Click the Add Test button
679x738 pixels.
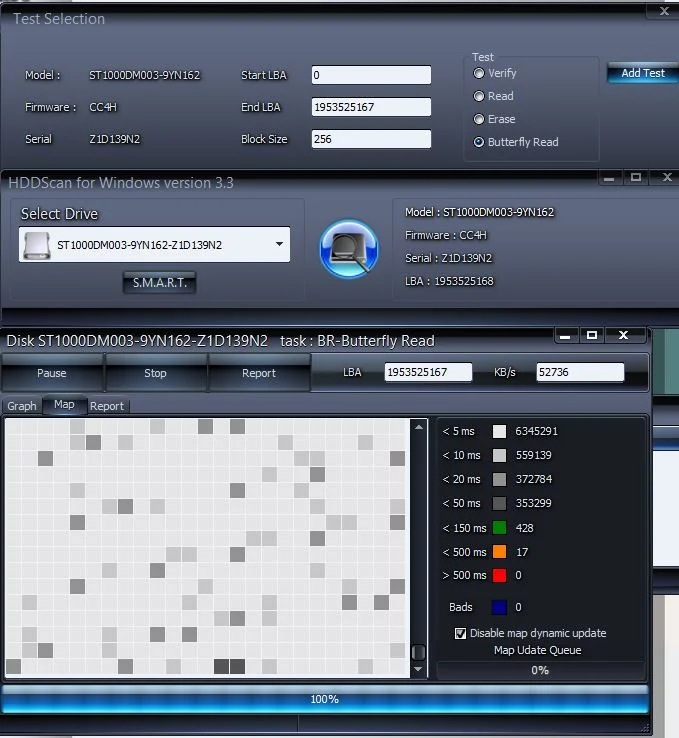coord(643,73)
